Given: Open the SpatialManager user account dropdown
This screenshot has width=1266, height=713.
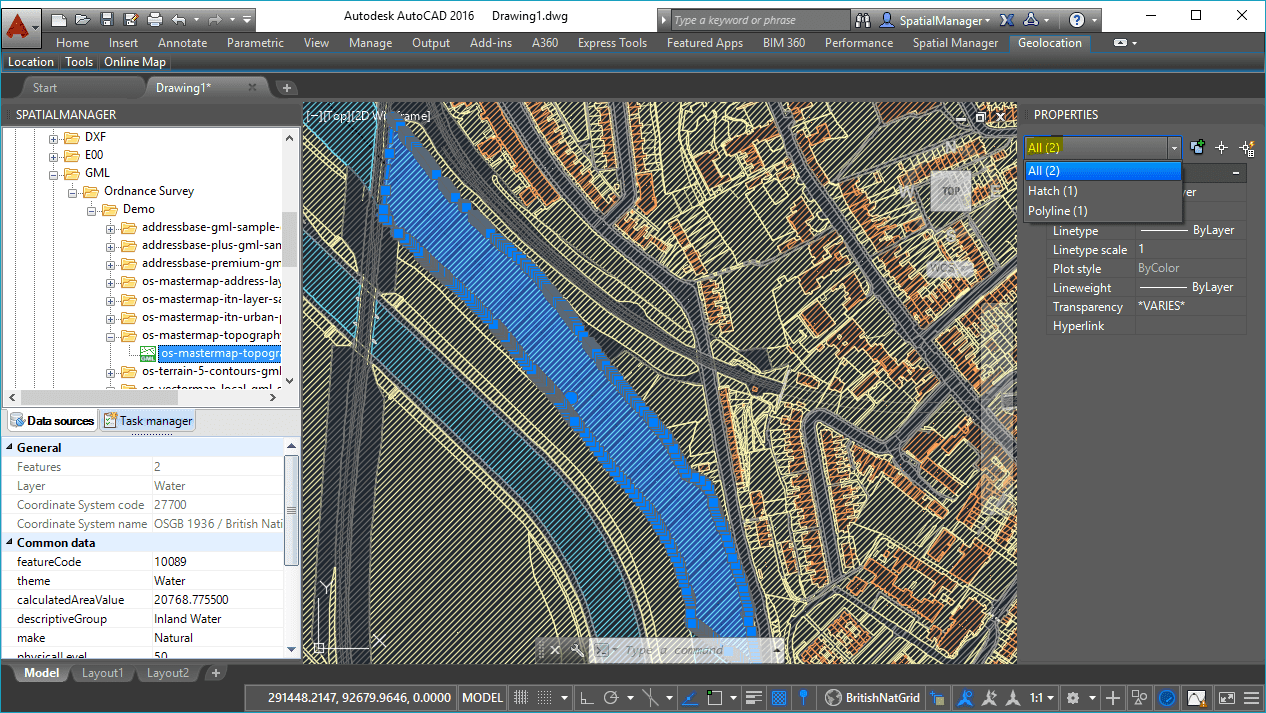Looking at the screenshot, I should [935, 20].
